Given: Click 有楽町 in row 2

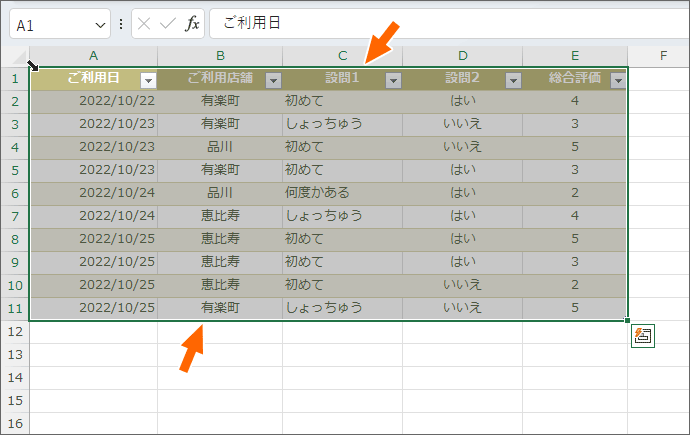Looking at the screenshot, I should pyautogui.click(x=220, y=101).
